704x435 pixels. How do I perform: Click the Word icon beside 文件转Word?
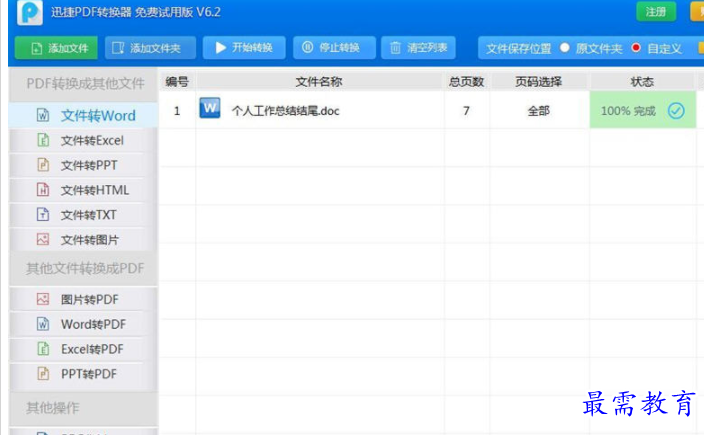(x=43, y=115)
